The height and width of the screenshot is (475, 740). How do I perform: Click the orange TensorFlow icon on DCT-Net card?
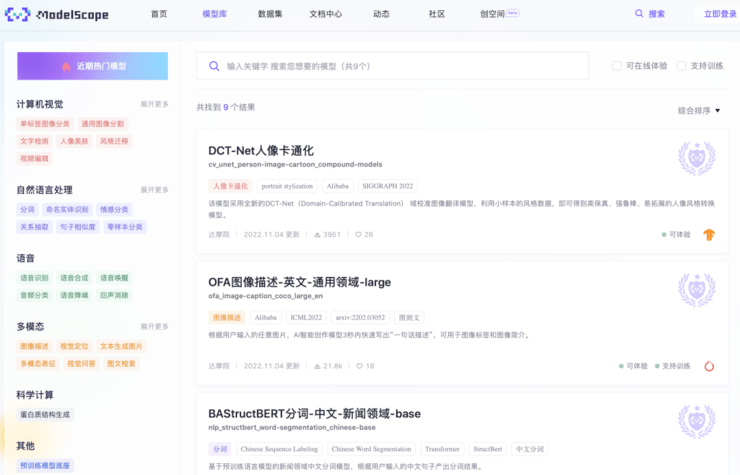point(709,235)
